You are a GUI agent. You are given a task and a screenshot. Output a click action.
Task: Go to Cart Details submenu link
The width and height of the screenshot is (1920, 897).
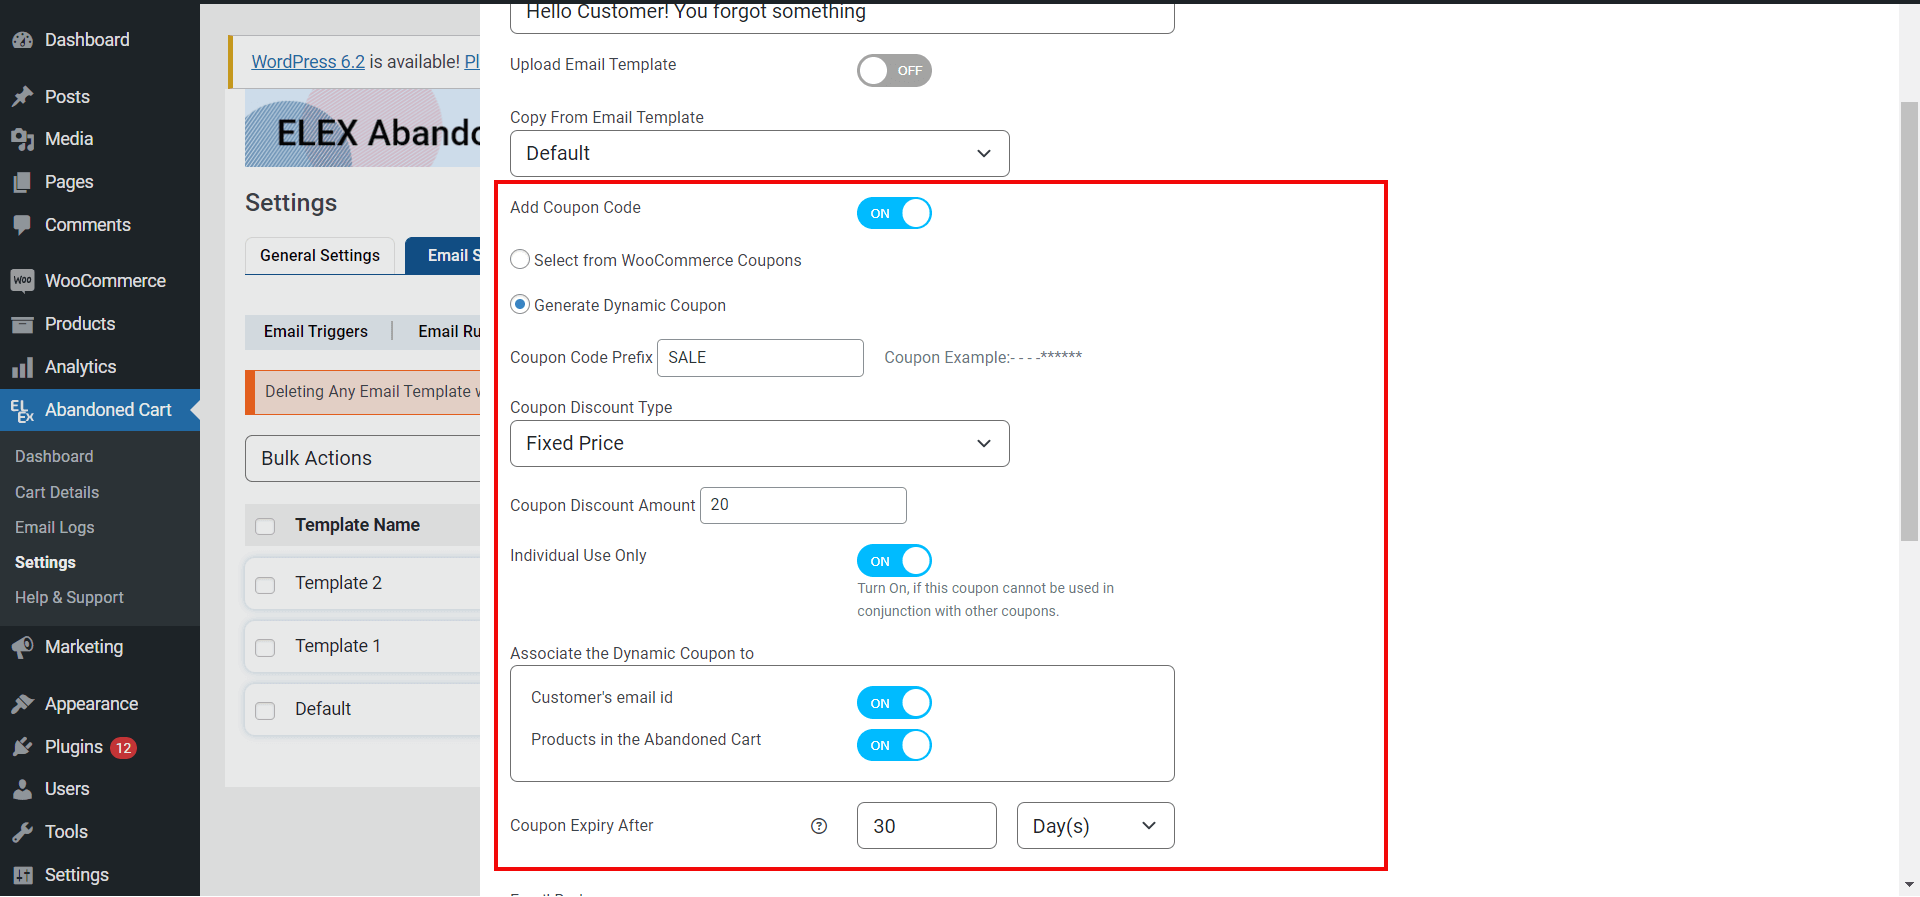click(x=57, y=492)
